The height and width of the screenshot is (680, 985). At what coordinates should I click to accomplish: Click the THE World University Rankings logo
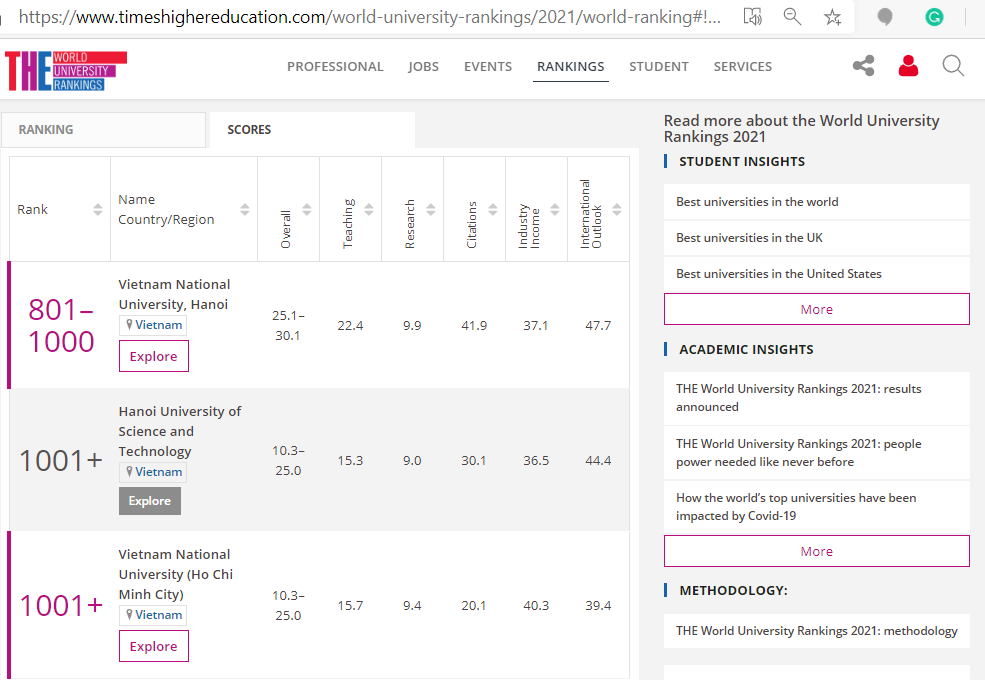[66, 69]
